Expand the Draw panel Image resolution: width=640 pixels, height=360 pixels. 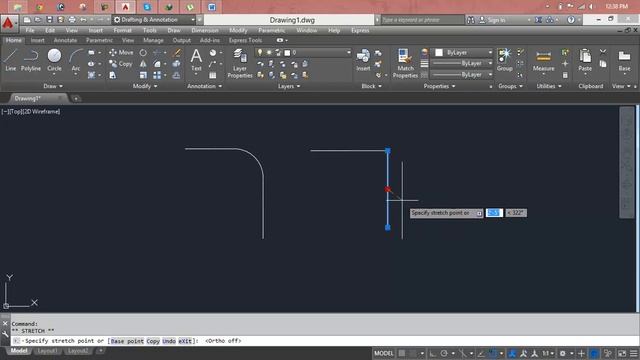[x=53, y=86]
